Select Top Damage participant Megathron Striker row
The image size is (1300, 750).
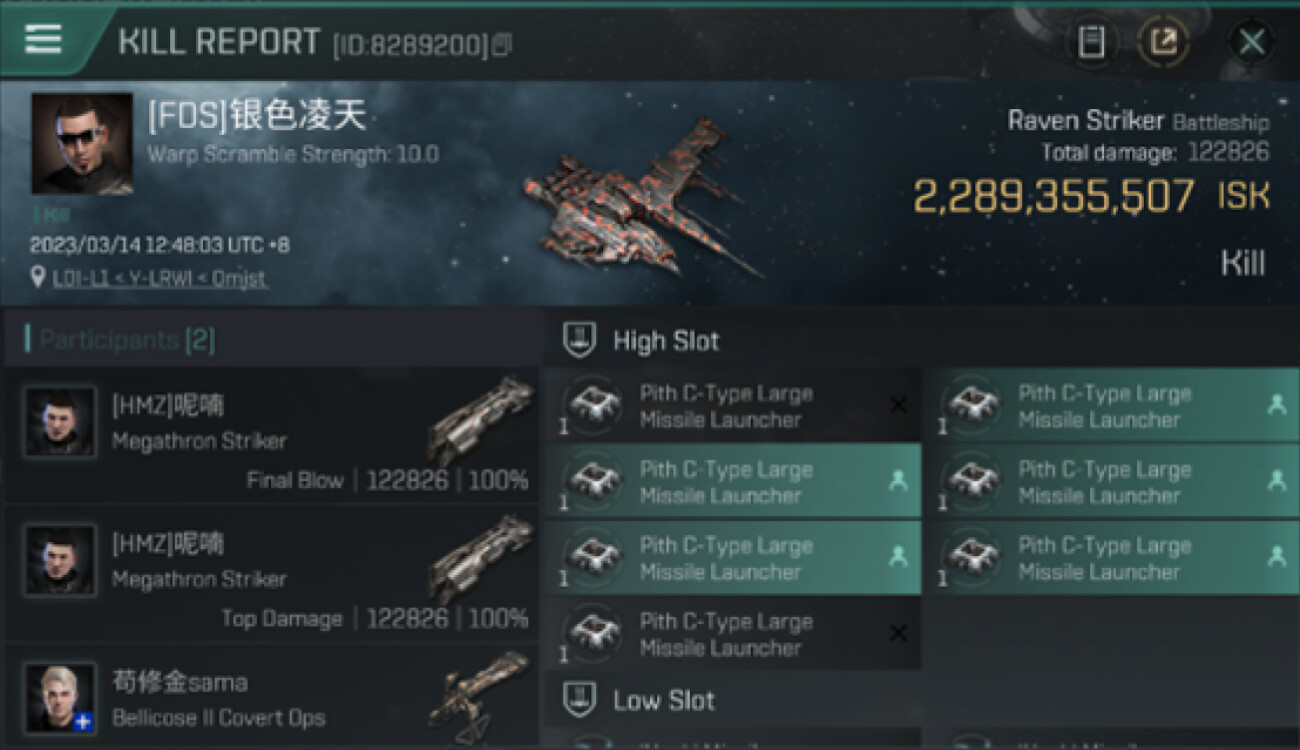click(x=272, y=574)
